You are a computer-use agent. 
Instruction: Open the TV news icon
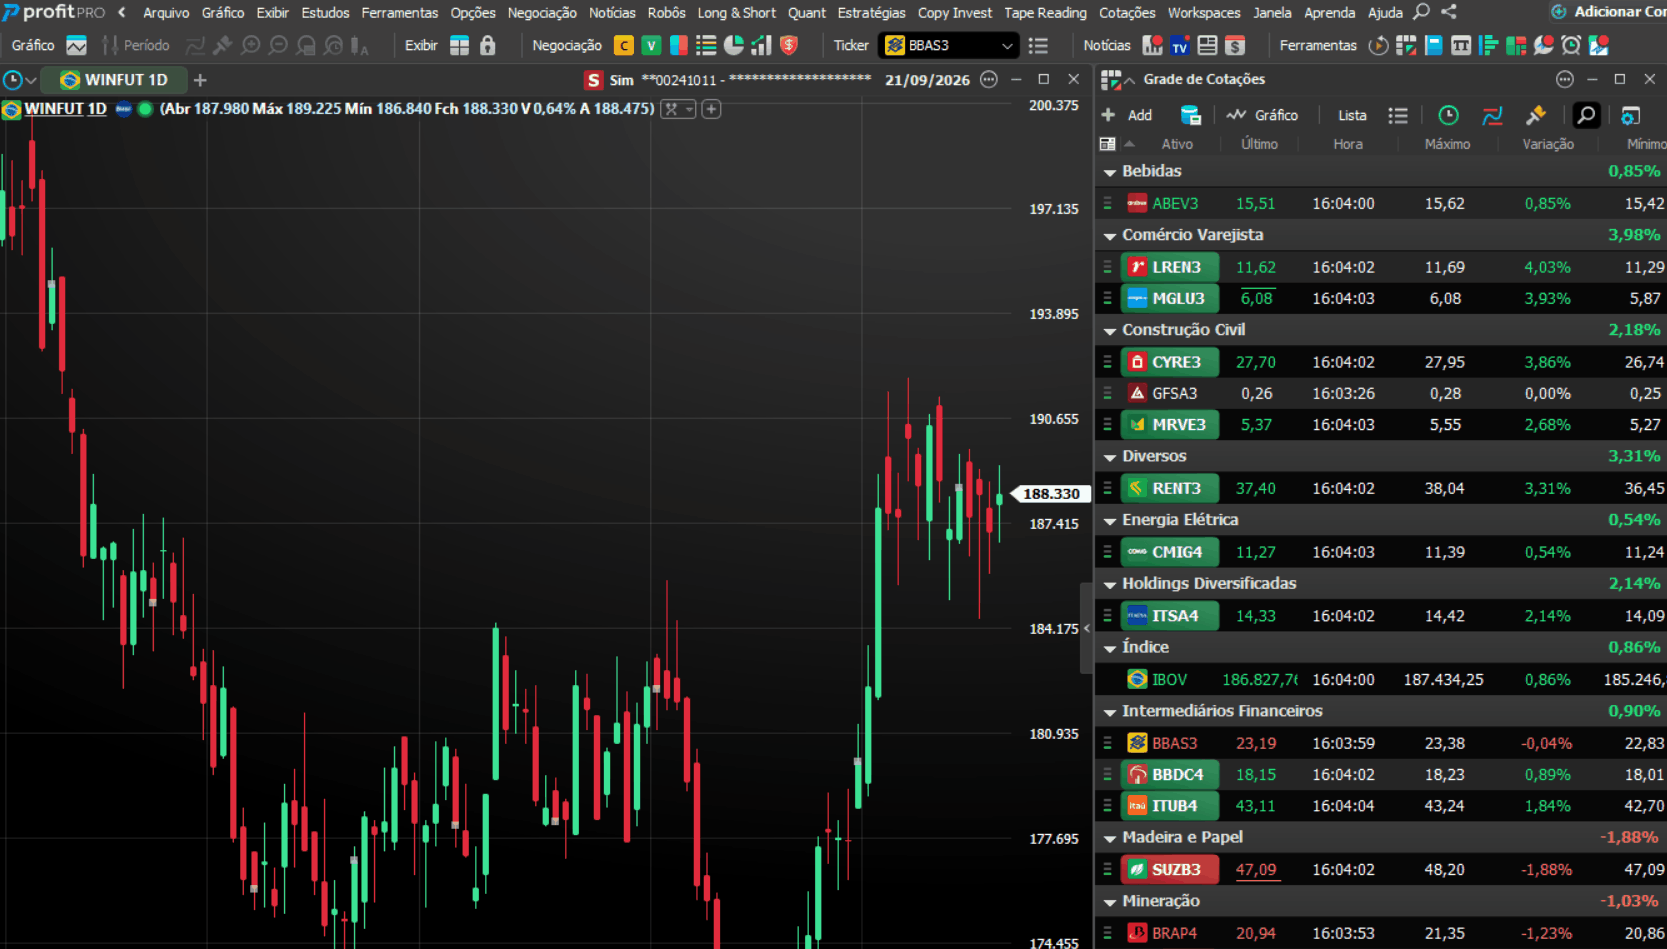tap(1180, 45)
